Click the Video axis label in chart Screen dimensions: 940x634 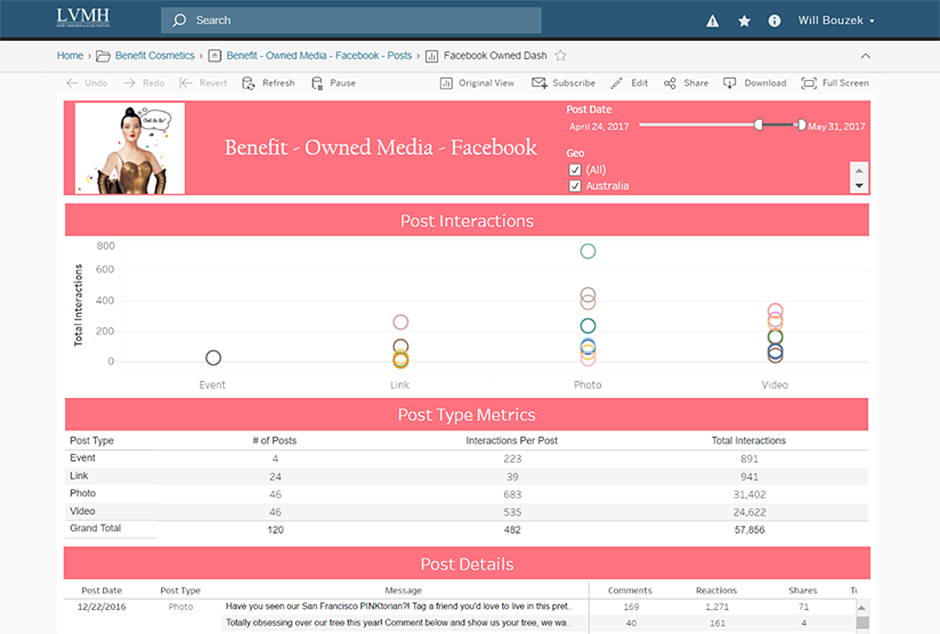point(775,385)
